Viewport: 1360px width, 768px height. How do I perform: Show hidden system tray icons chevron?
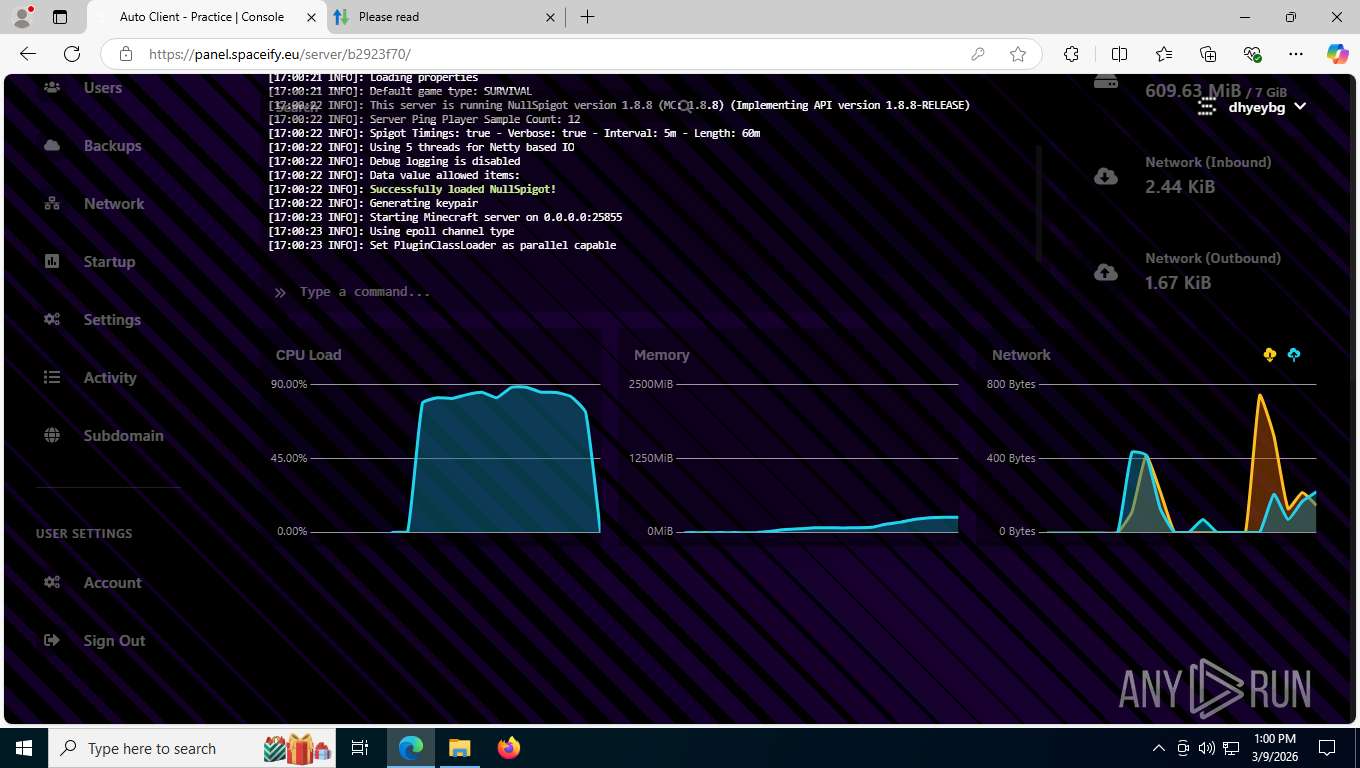point(1159,748)
